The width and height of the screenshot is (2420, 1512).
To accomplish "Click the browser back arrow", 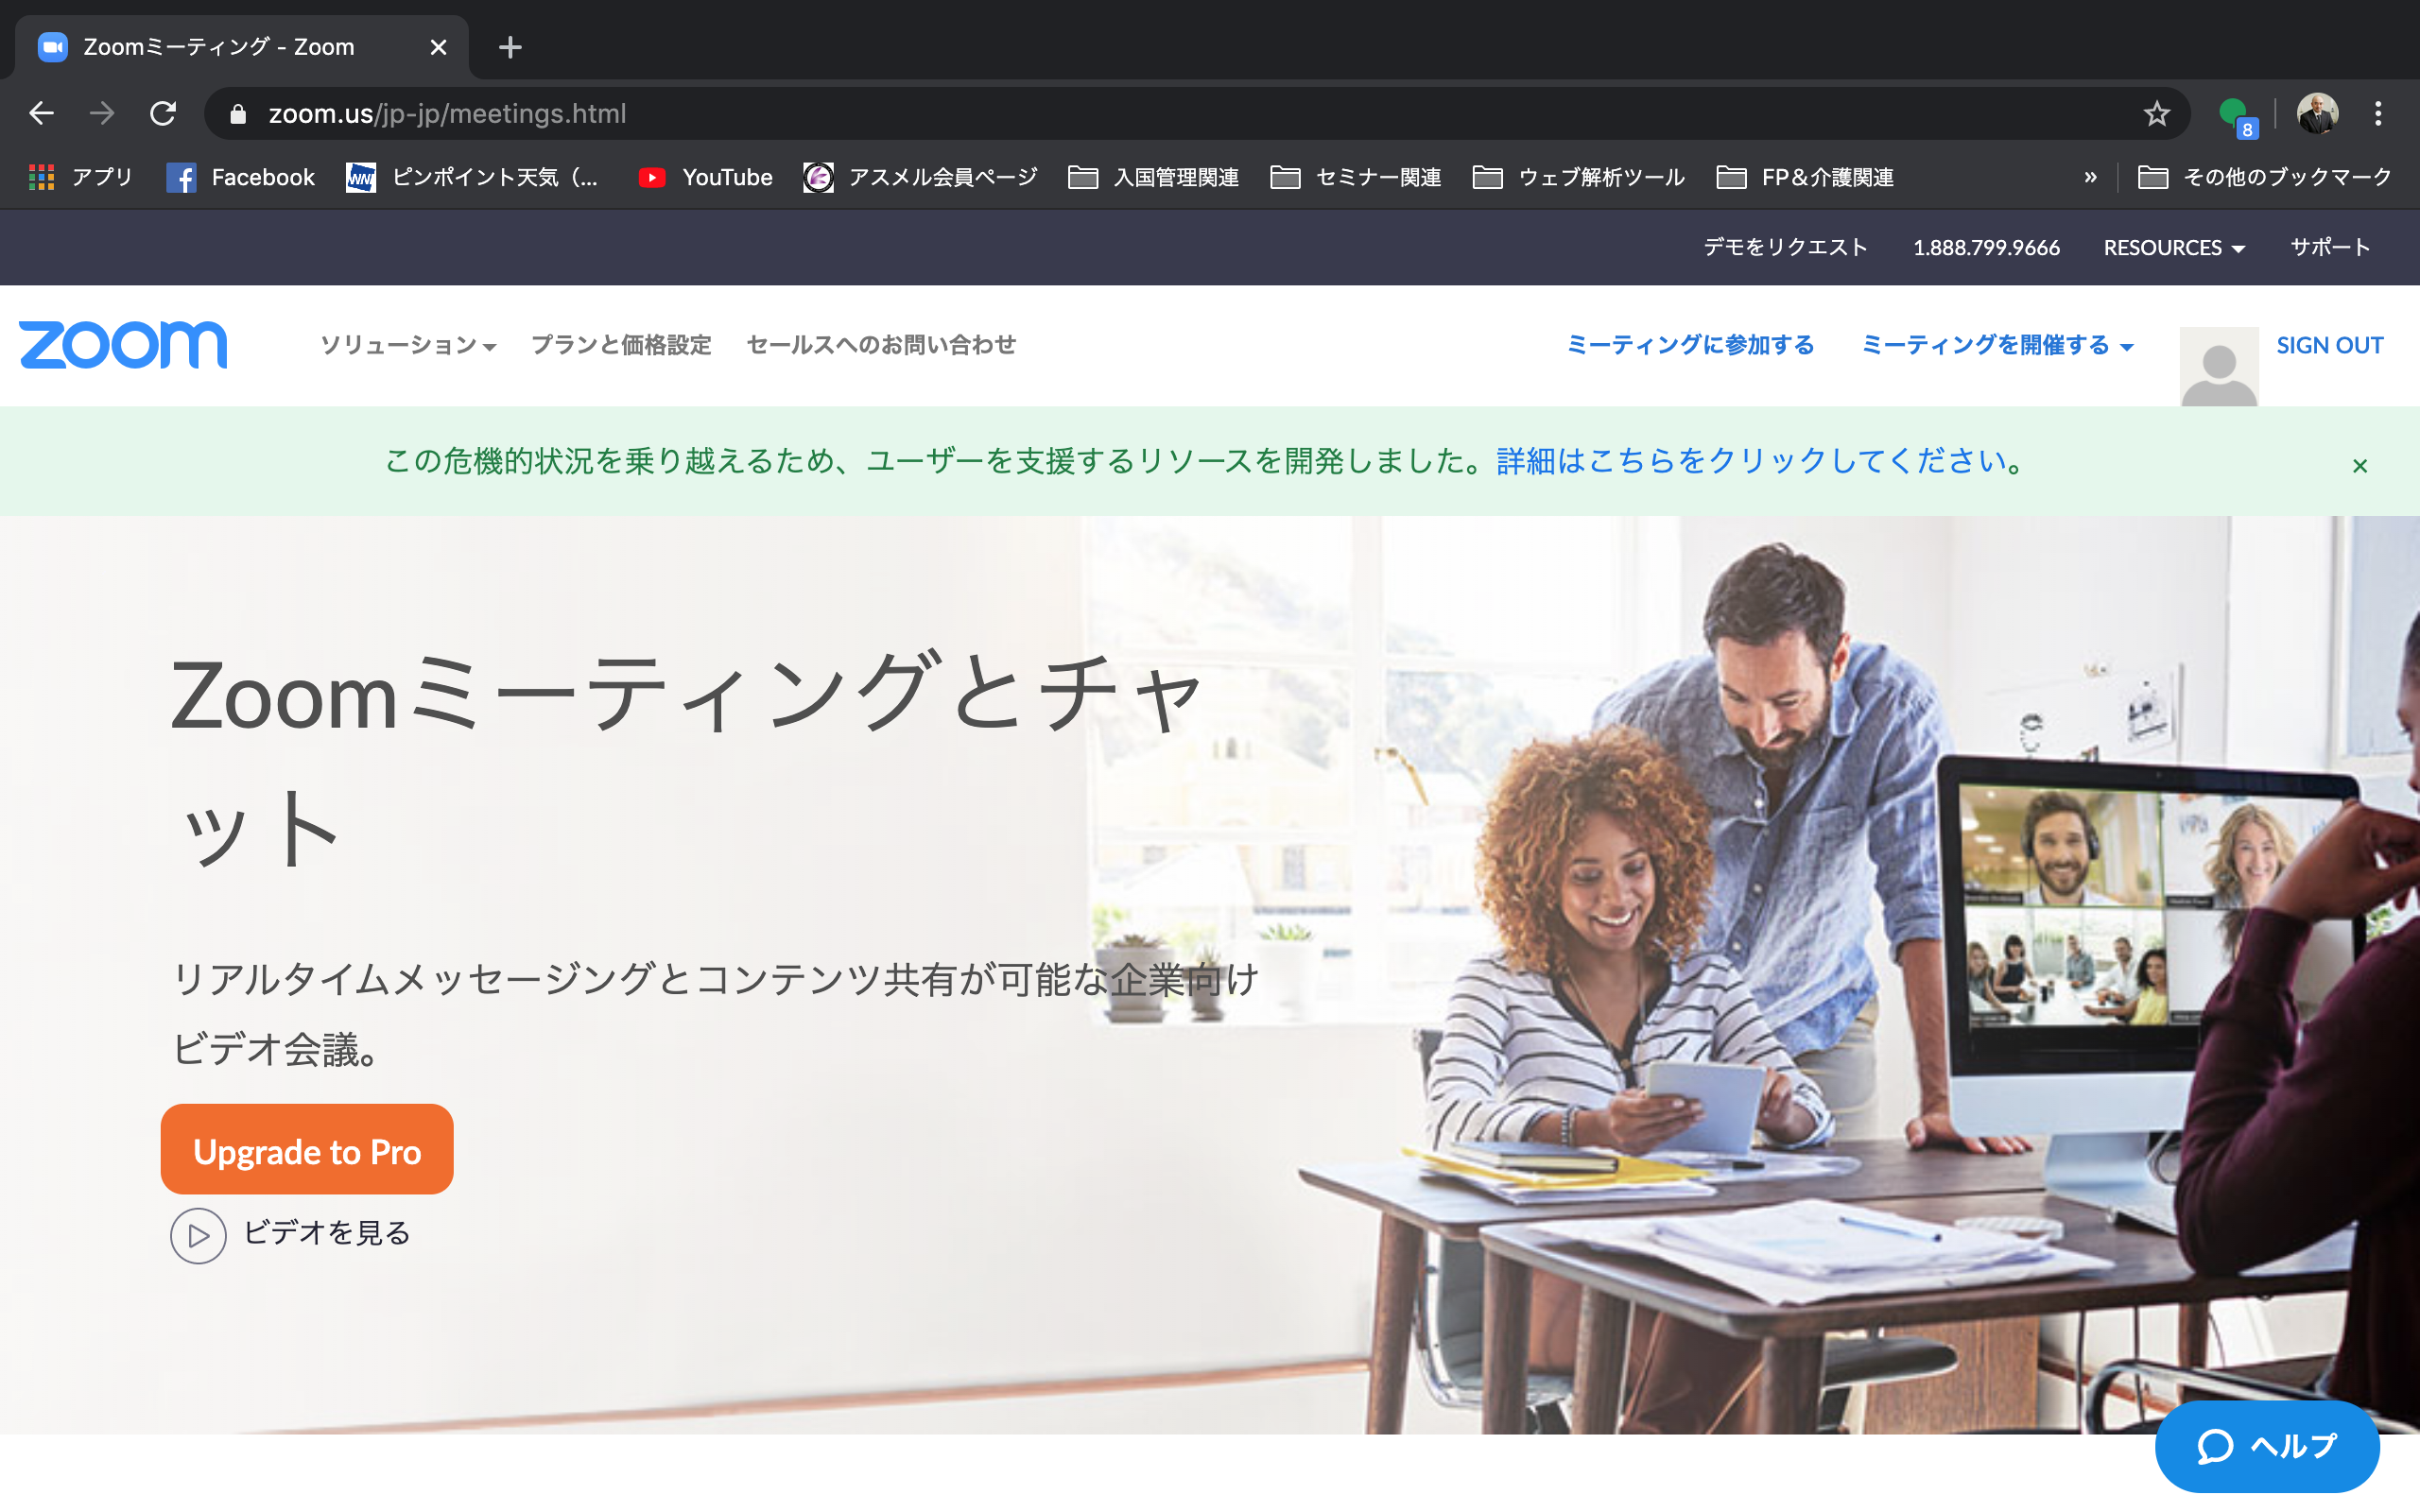I will pos(41,113).
